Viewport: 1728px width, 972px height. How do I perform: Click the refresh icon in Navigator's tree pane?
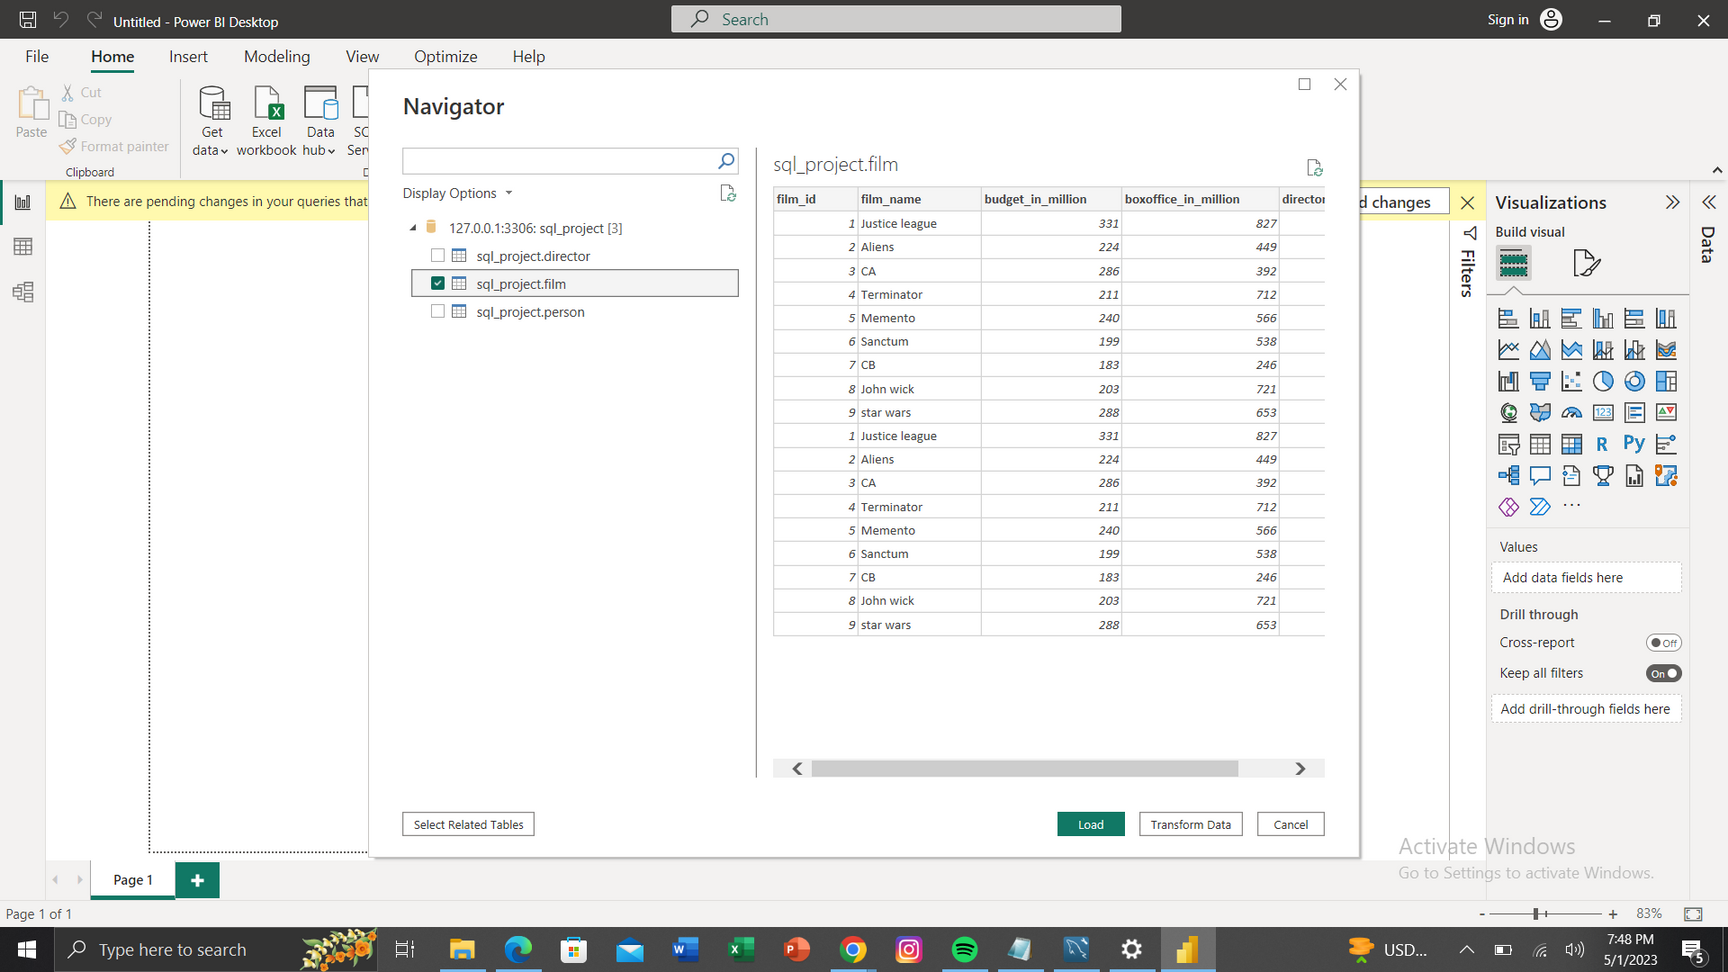[728, 193]
